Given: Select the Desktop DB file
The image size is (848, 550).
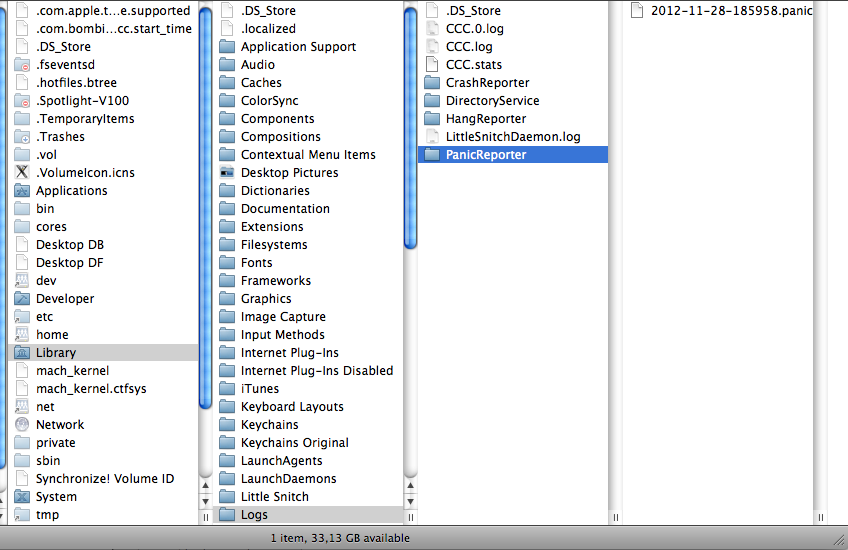Looking at the screenshot, I should pyautogui.click(x=103, y=244).
